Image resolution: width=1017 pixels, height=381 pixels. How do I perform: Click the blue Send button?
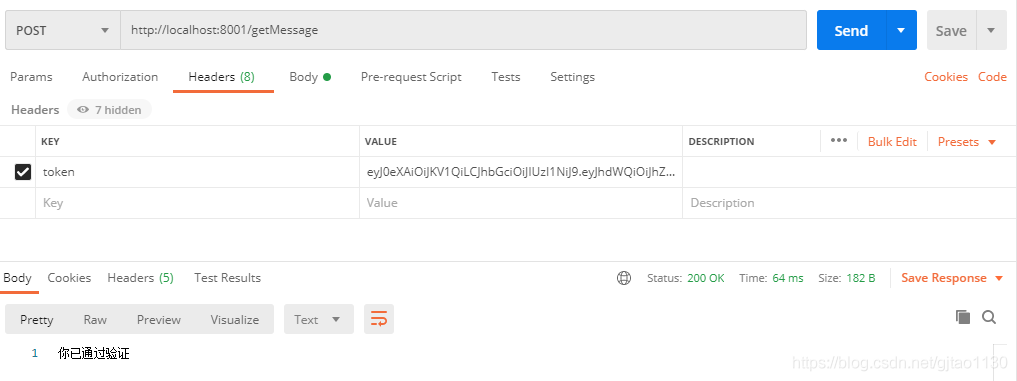click(852, 31)
